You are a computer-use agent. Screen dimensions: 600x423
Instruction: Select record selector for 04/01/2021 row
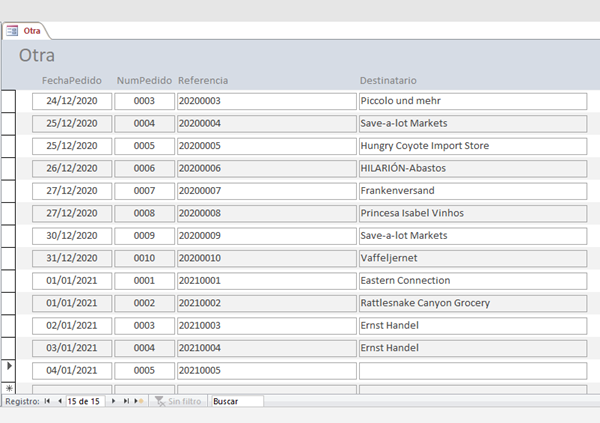8,371
